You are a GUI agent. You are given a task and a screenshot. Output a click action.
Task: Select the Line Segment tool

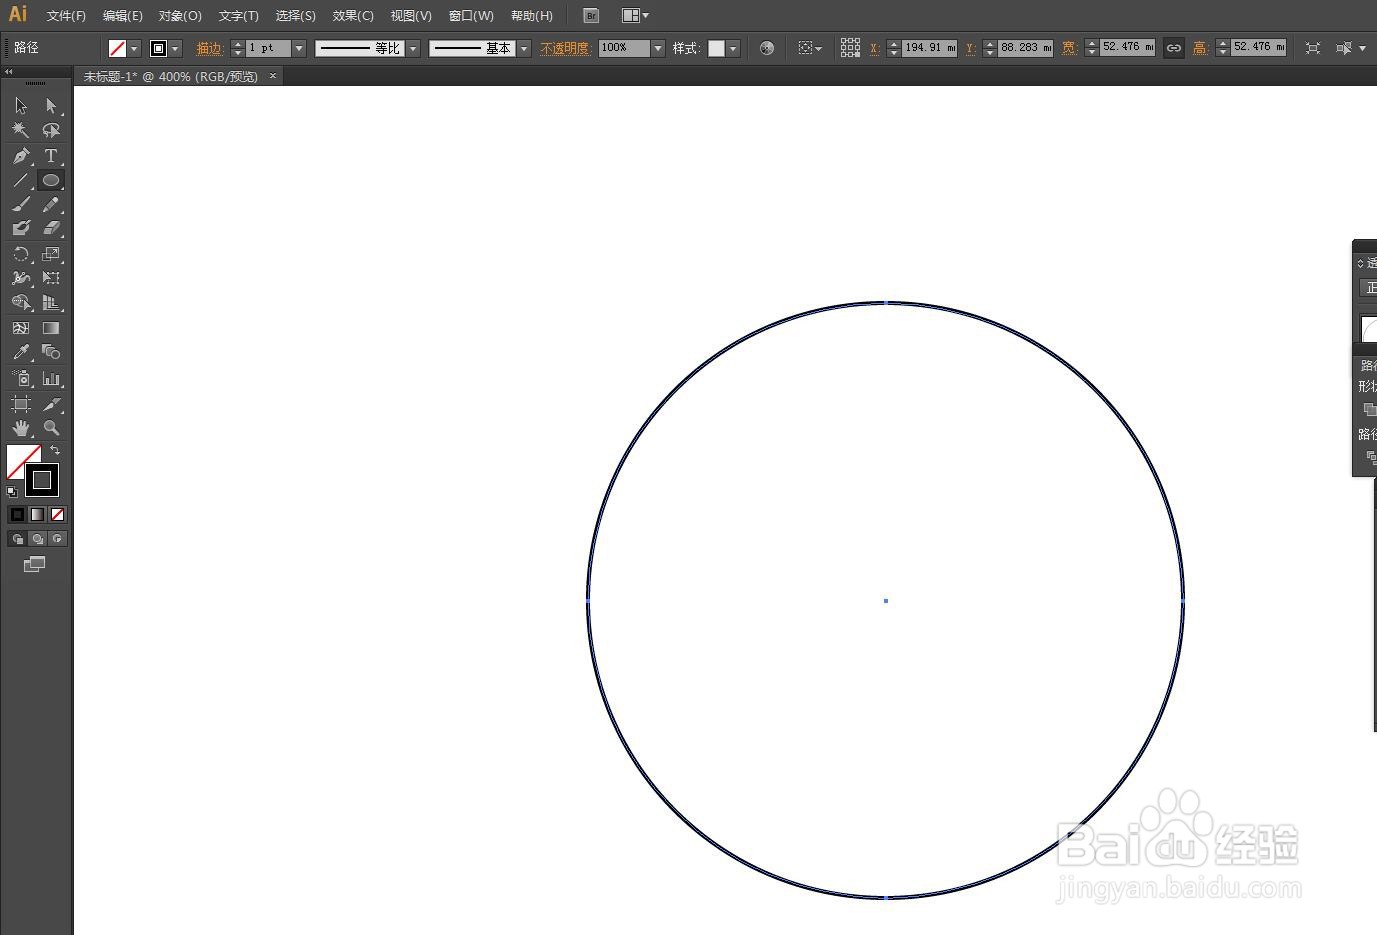click(x=21, y=180)
